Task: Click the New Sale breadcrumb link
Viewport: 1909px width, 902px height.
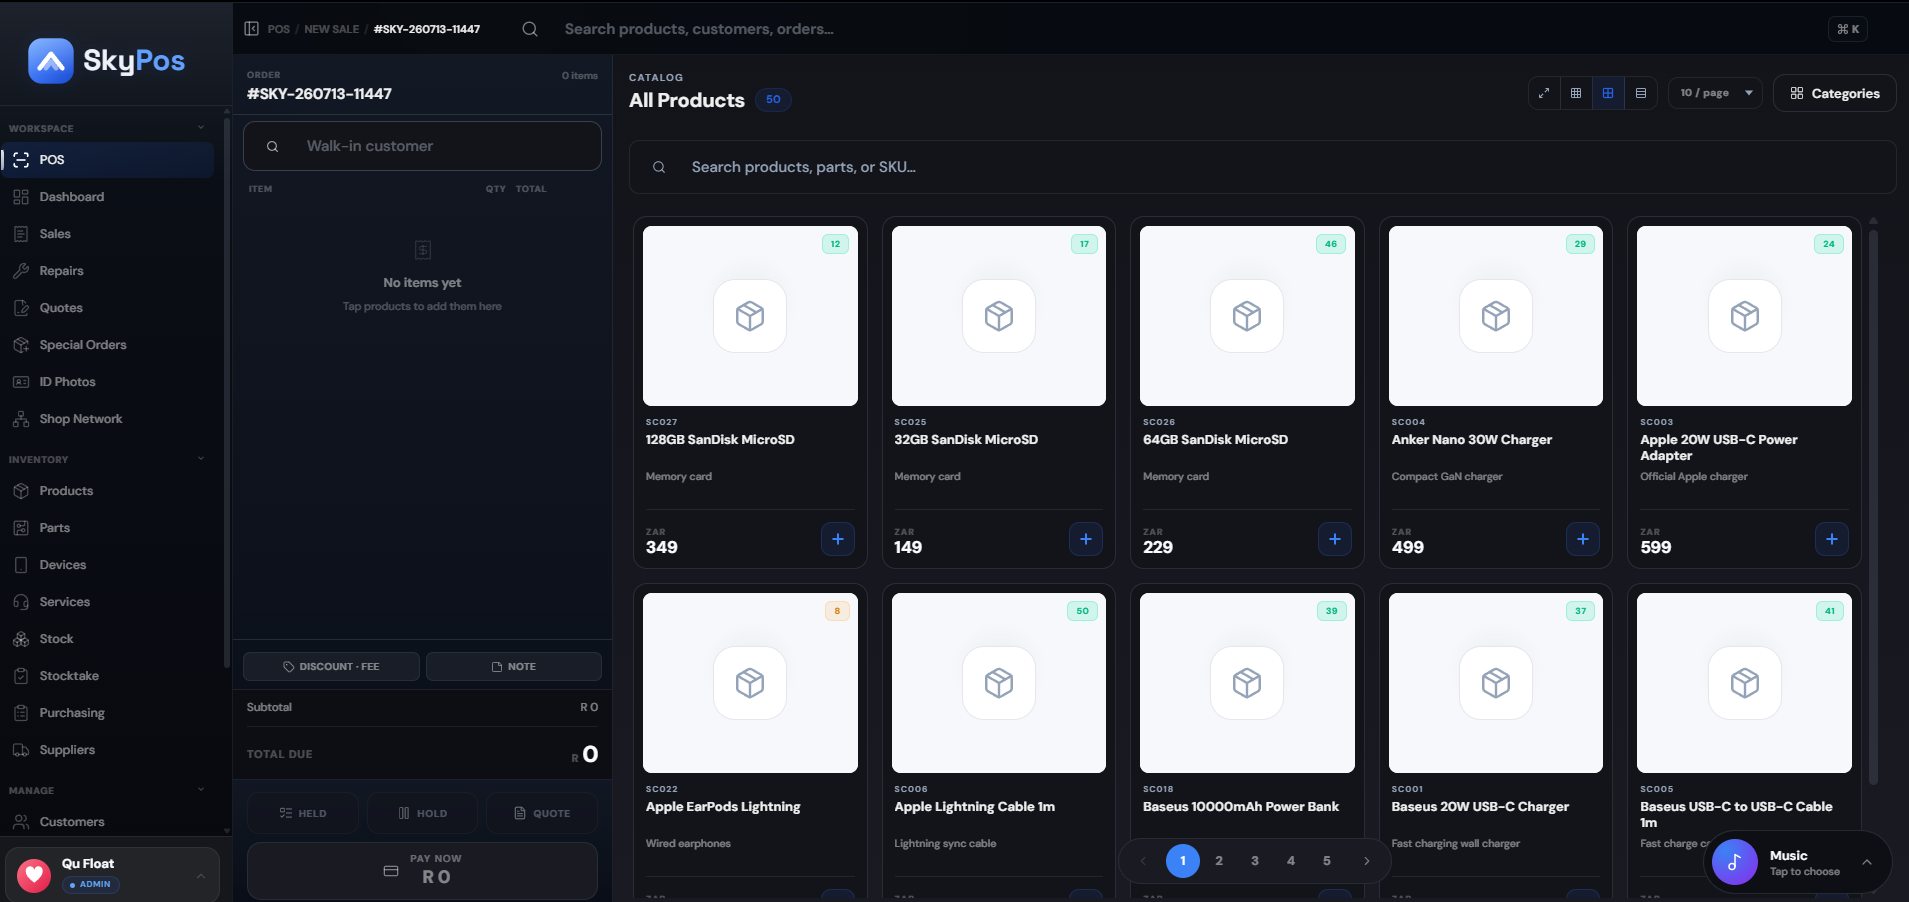Action: click(x=332, y=29)
